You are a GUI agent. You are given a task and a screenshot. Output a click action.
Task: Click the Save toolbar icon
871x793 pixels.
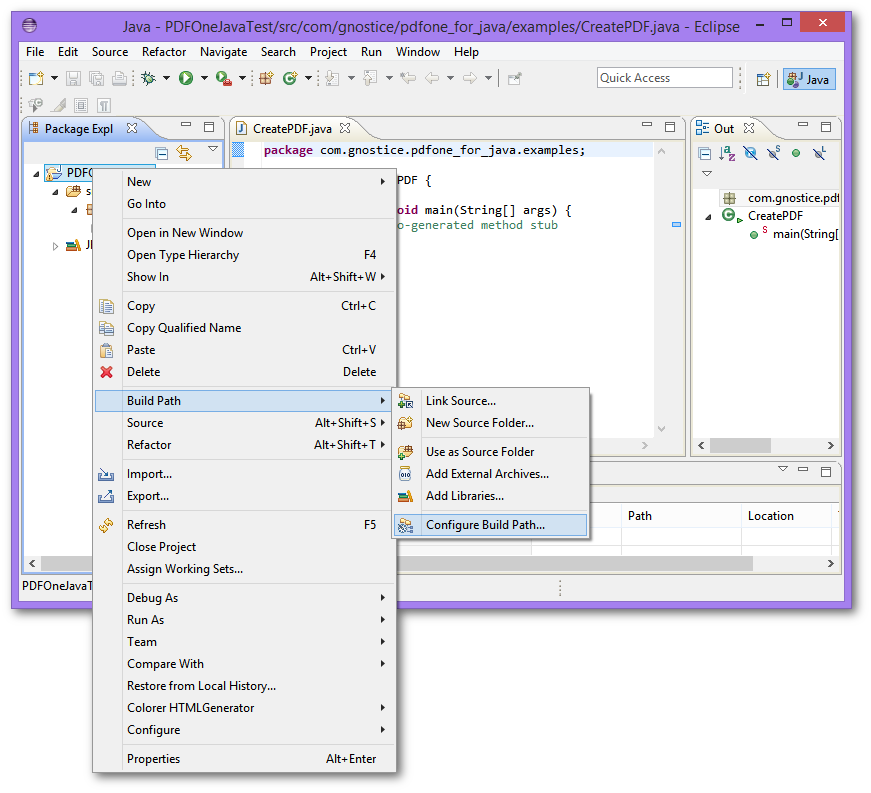(73, 78)
